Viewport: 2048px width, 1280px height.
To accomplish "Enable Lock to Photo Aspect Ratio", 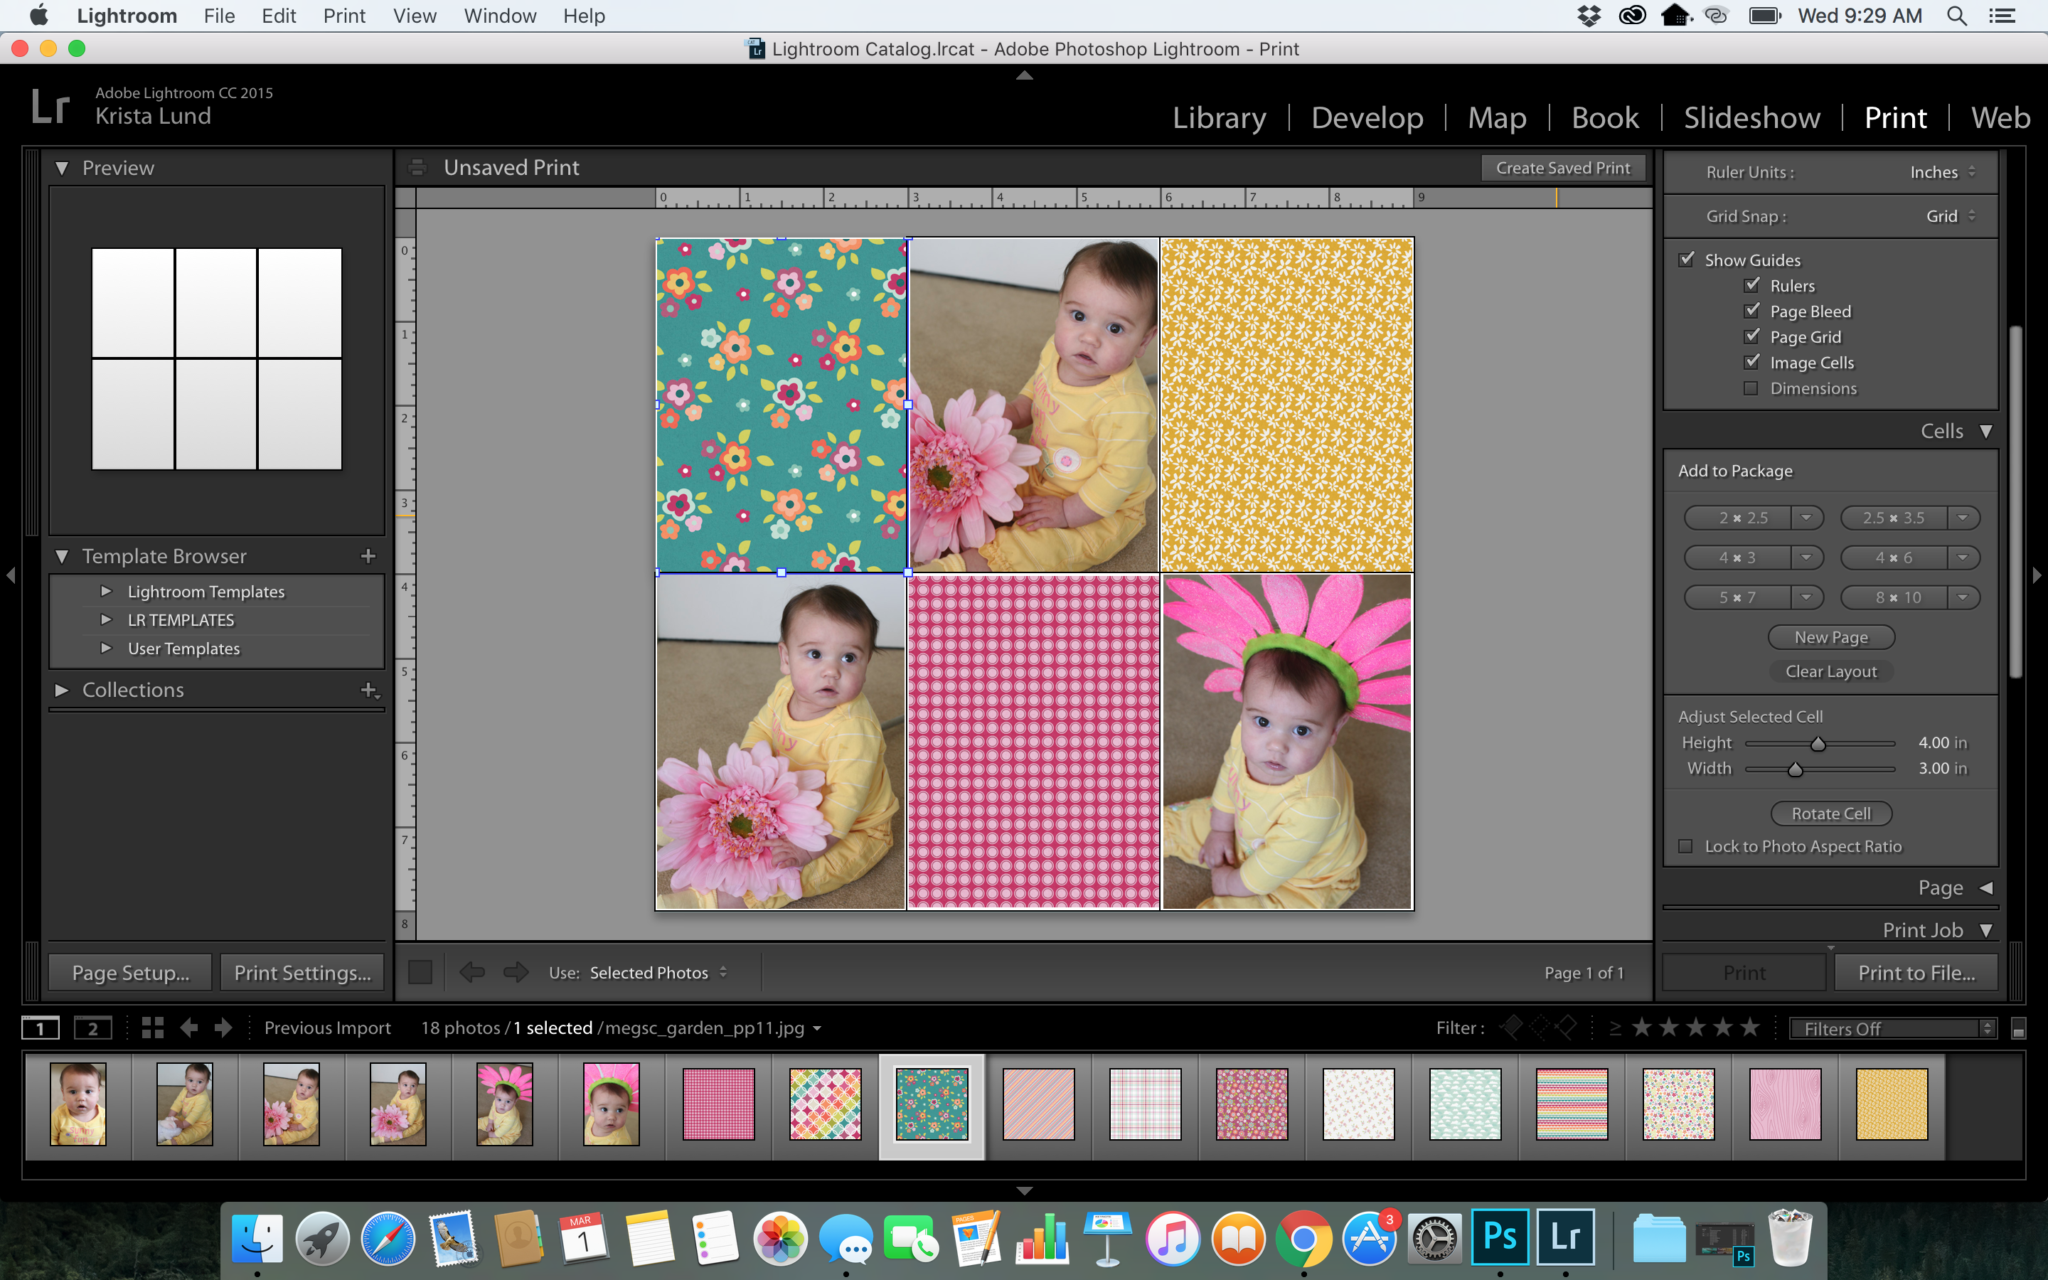I will [1686, 846].
